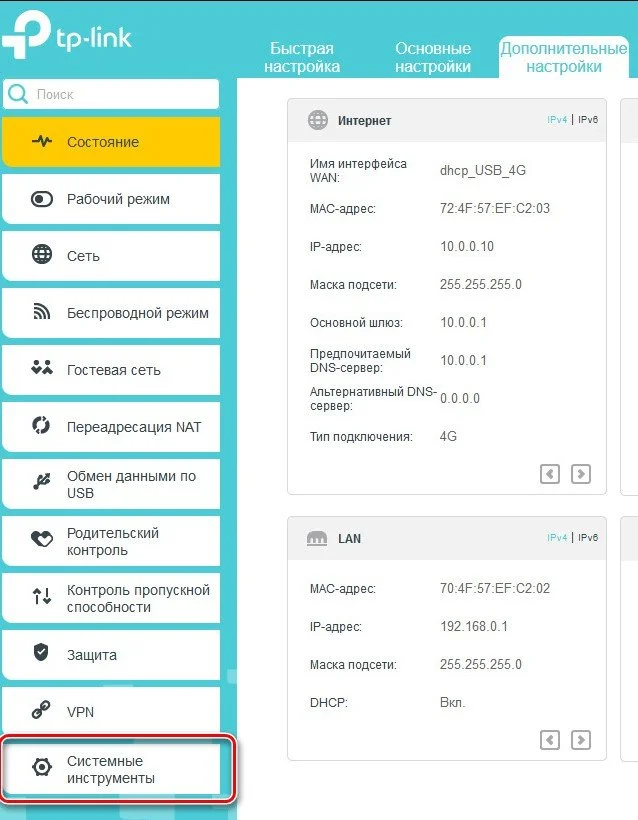Click the Гостевая сеть people icon

pos(42,368)
